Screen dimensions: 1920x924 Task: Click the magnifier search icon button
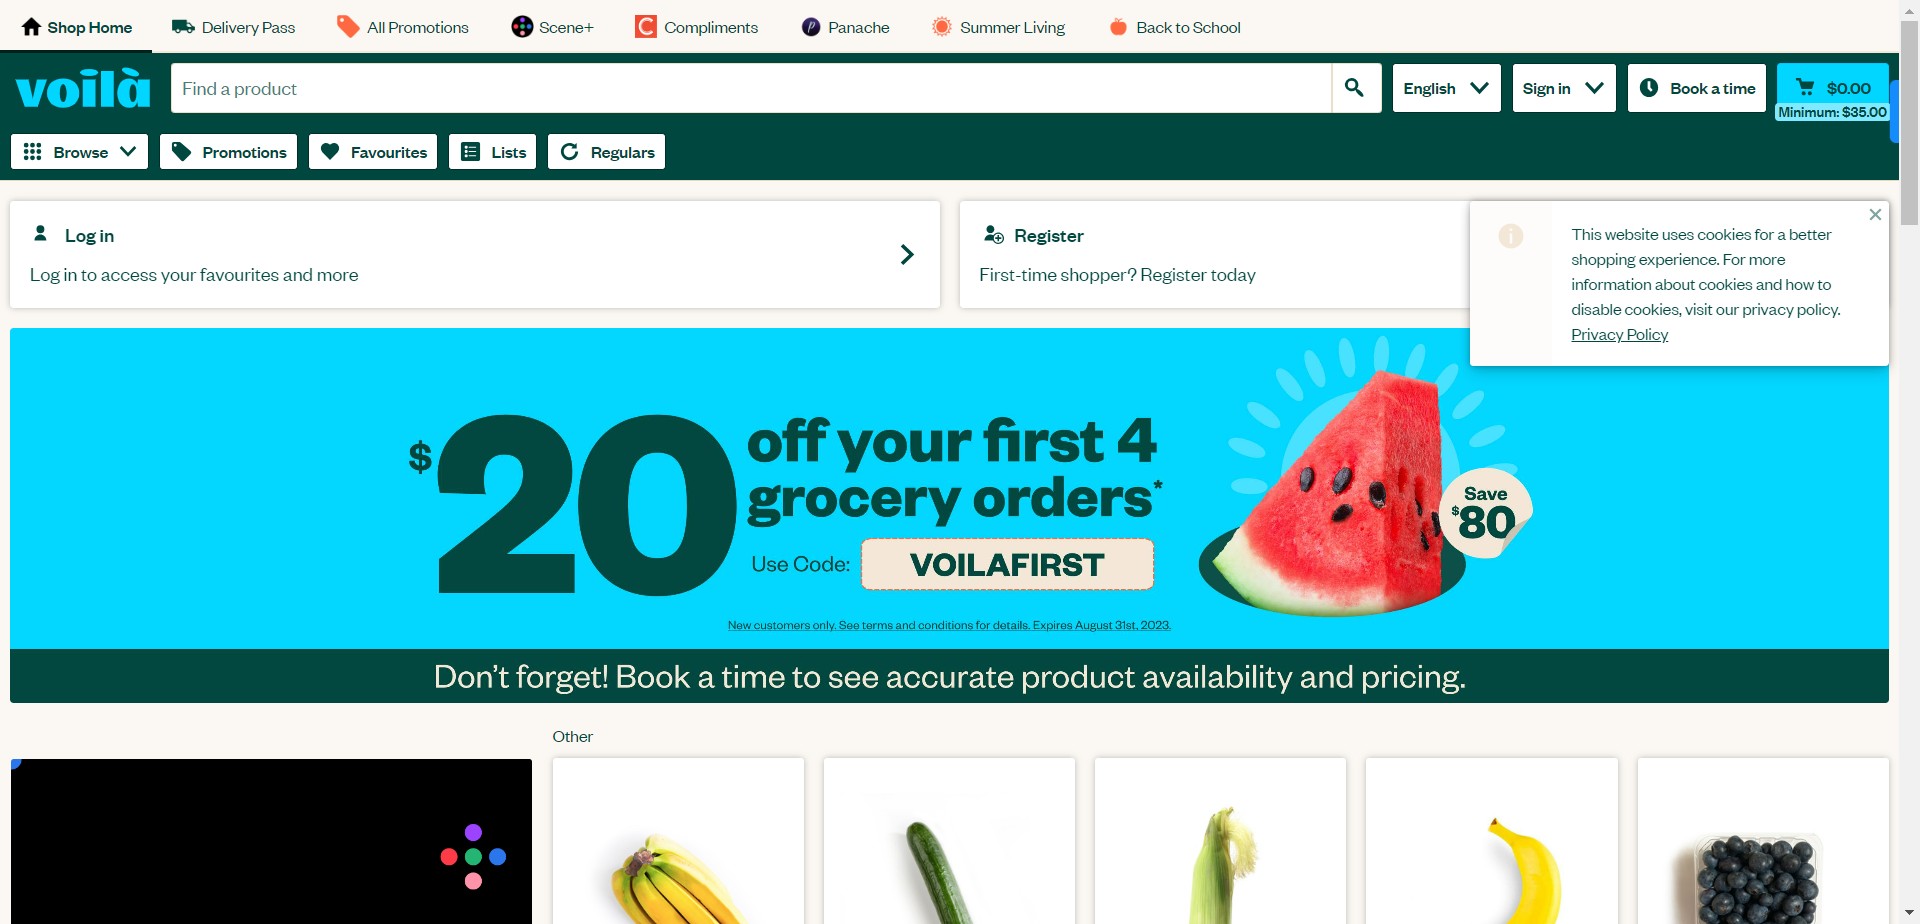pos(1356,88)
